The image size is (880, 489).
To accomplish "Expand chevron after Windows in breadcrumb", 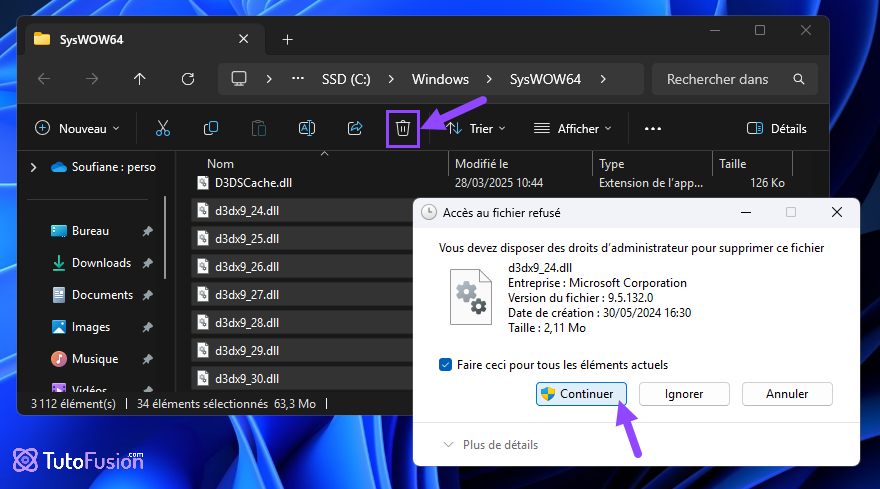I will 489,79.
